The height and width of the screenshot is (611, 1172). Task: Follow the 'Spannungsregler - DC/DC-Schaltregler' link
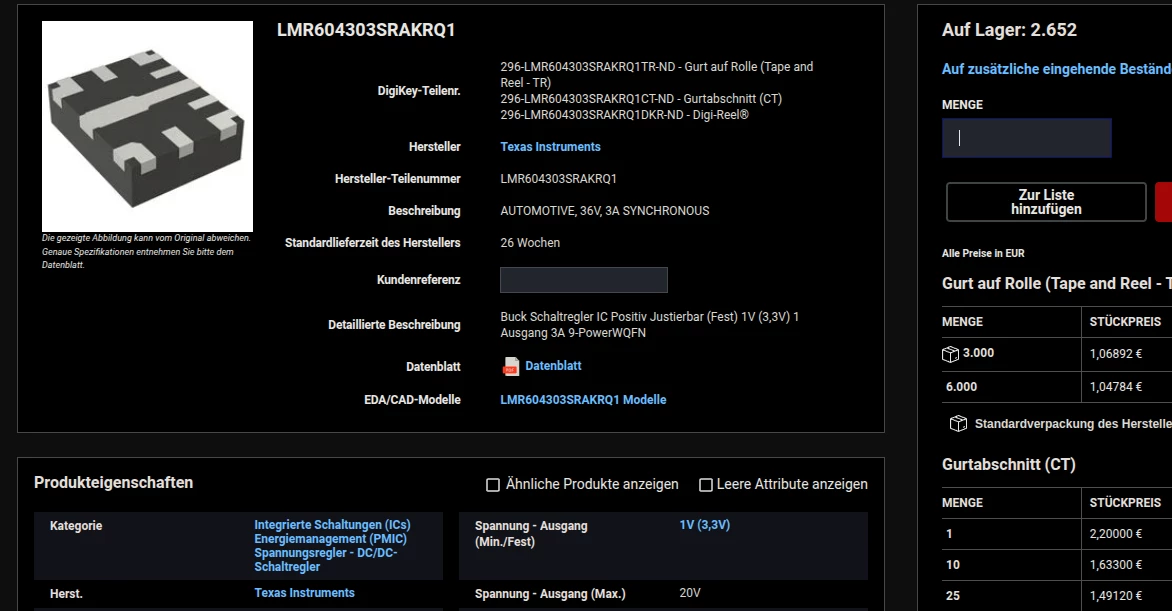click(325, 559)
